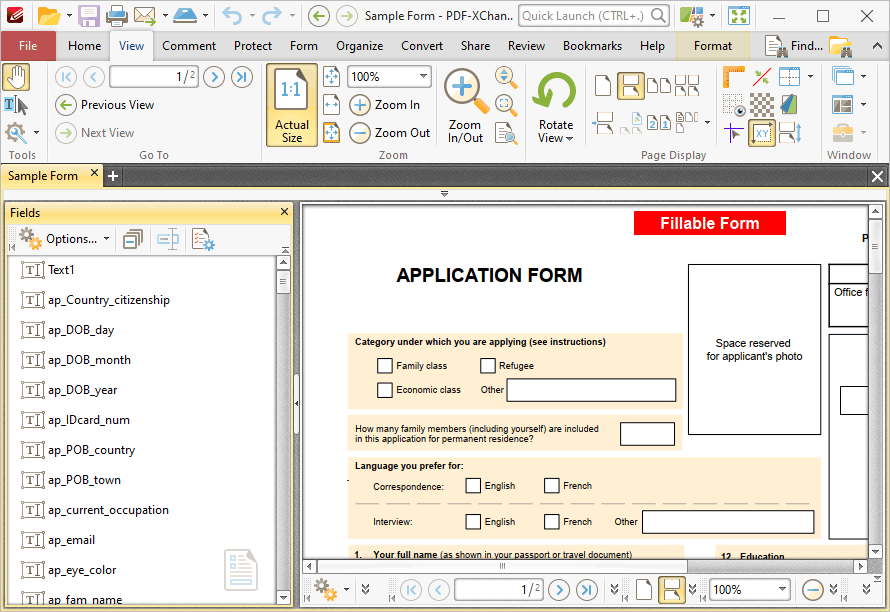Click Zoom Out button
This screenshot has height=612, width=890.
pos(389,133)
